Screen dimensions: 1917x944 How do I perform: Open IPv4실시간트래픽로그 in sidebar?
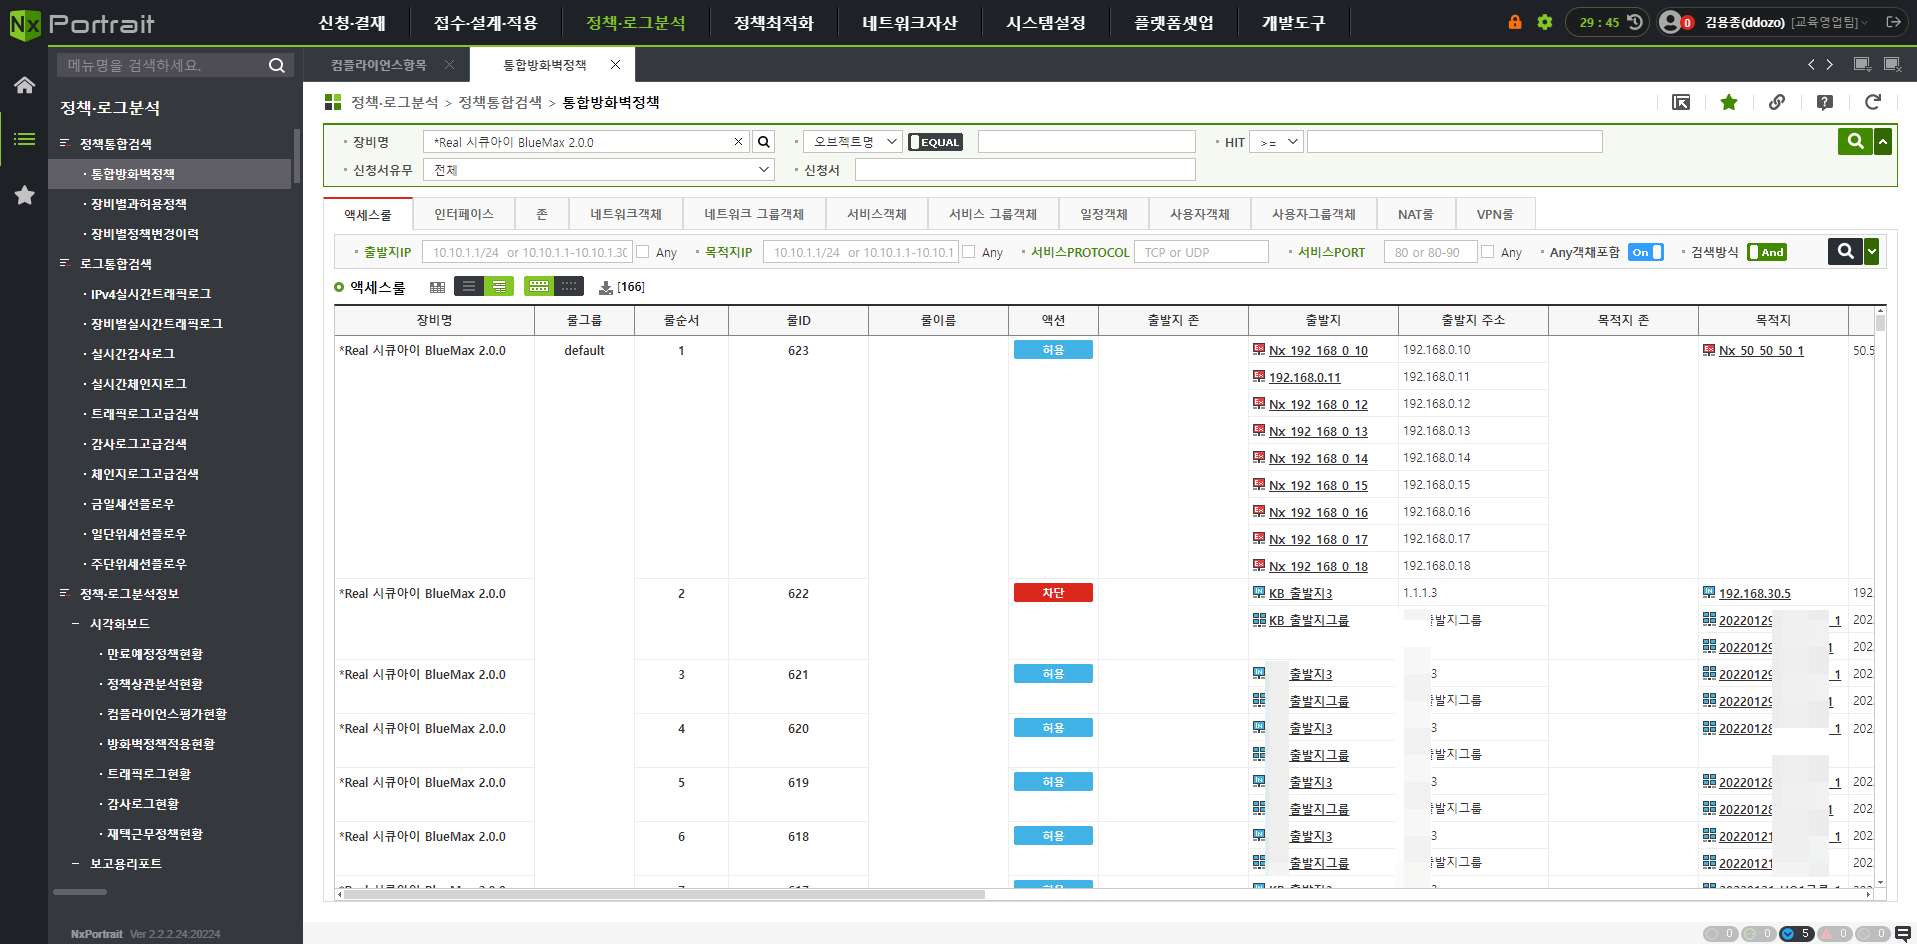151,294
